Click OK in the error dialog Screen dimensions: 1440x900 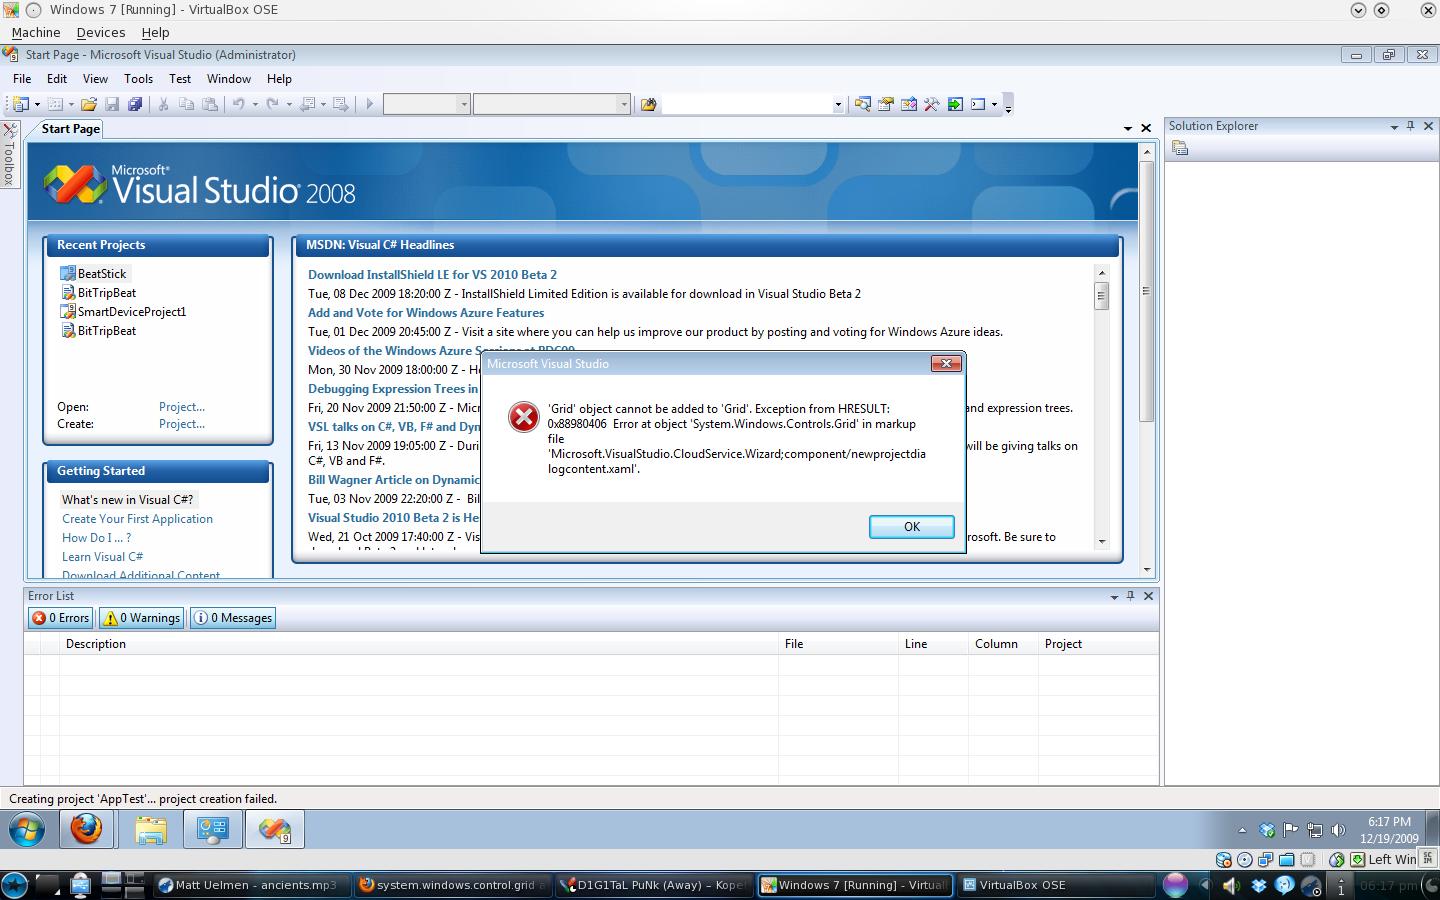click(x=911, y=527)
